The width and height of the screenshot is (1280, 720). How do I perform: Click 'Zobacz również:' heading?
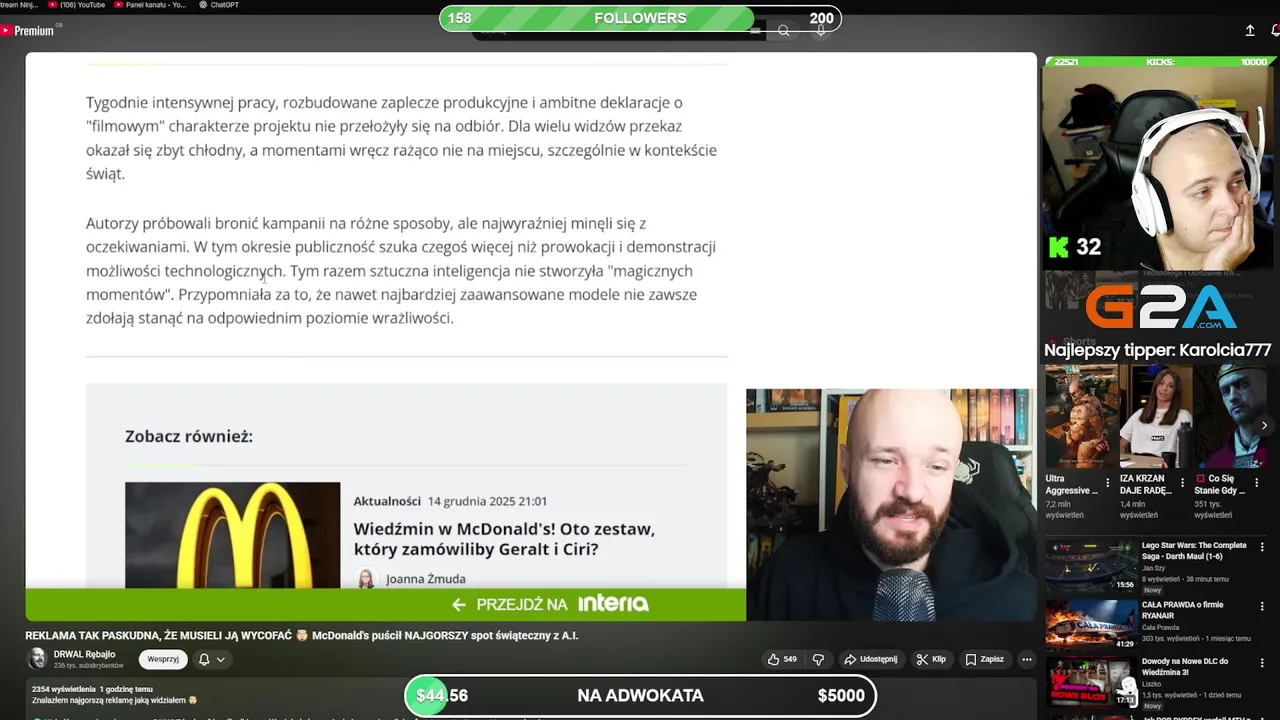click(189, 436)
